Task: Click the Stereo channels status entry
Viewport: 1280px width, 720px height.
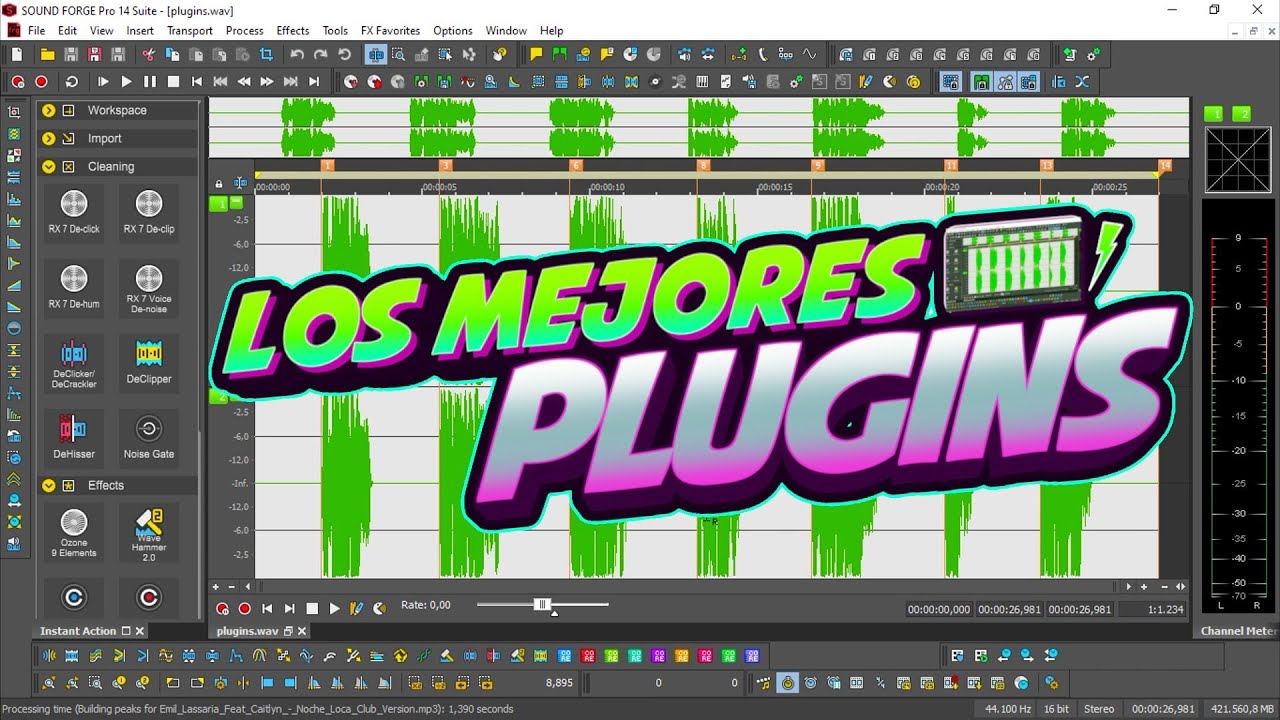Action: tap(1099, 709)
